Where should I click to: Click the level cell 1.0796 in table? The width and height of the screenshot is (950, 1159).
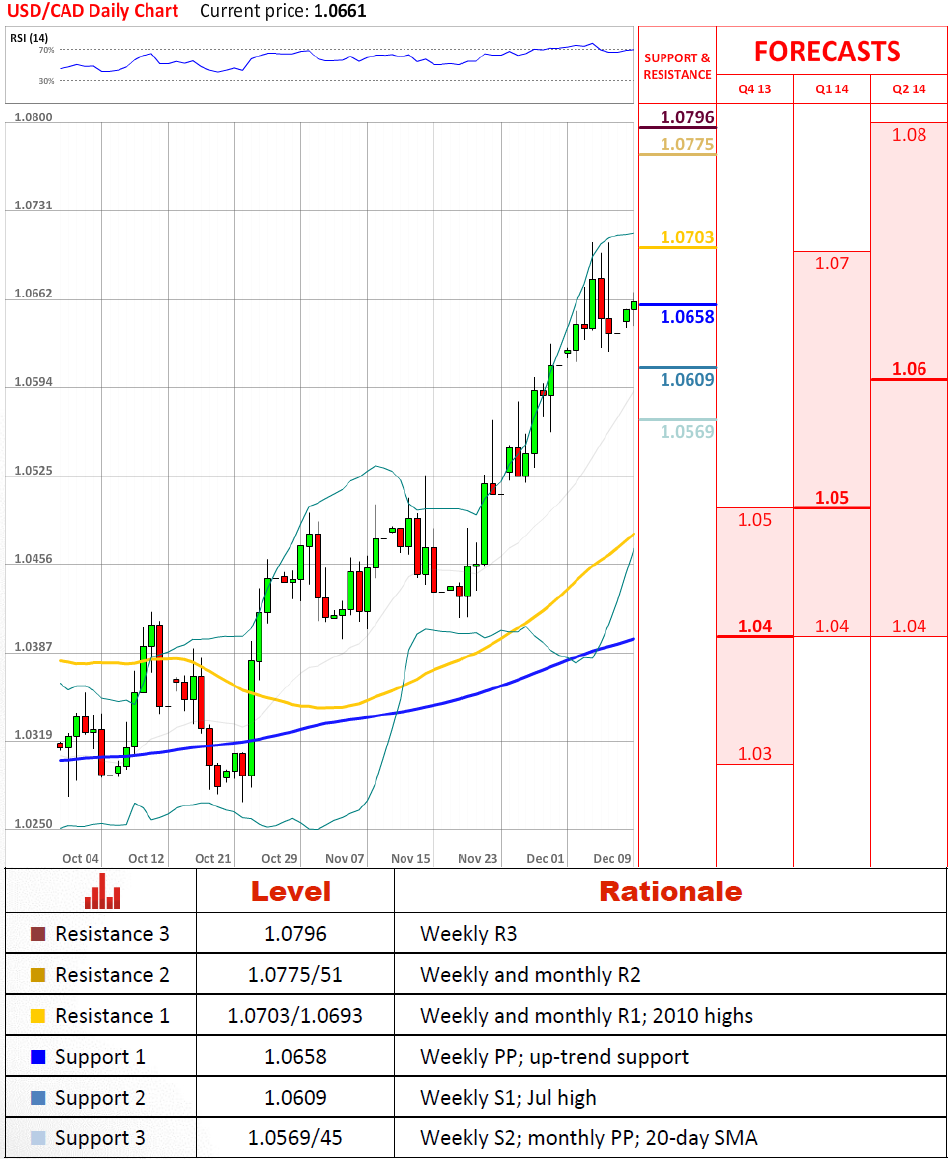[295, 934]
